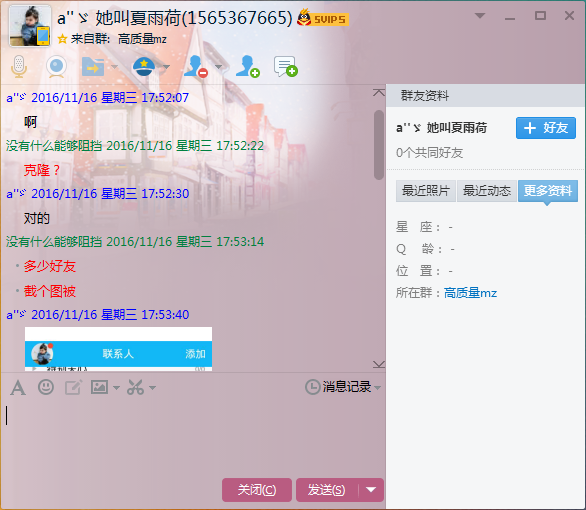Expand the send button options arrow
586x510 pixels.
click(x=371, y=490)
